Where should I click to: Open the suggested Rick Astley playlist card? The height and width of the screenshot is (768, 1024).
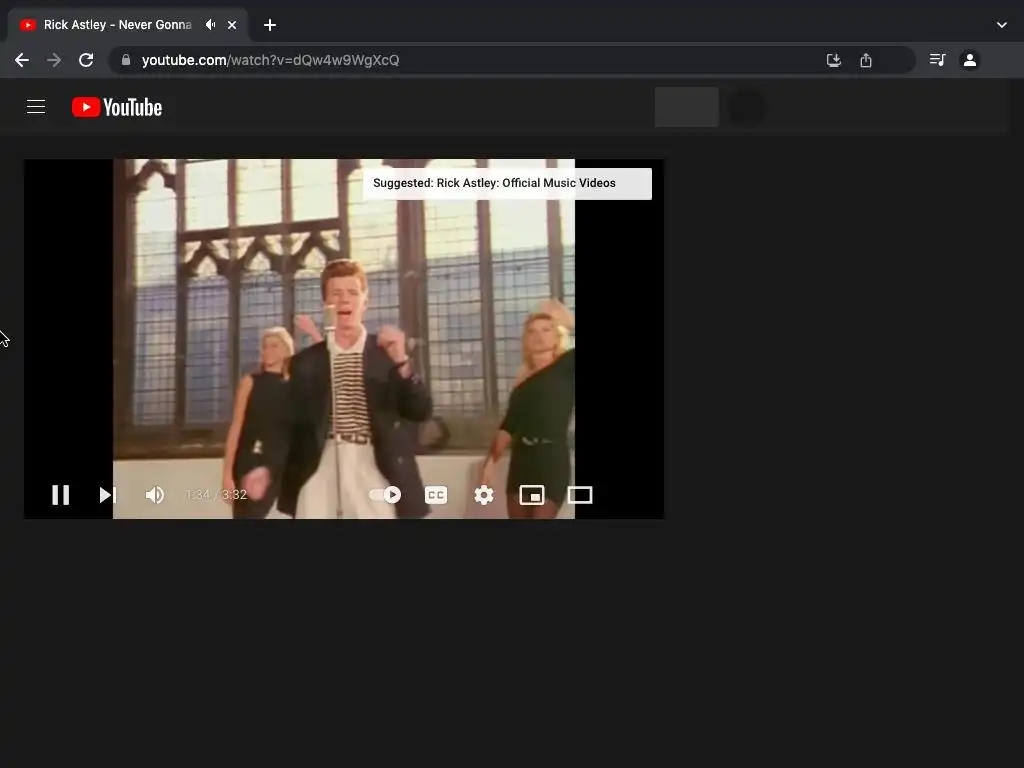[x=507, y=184]
